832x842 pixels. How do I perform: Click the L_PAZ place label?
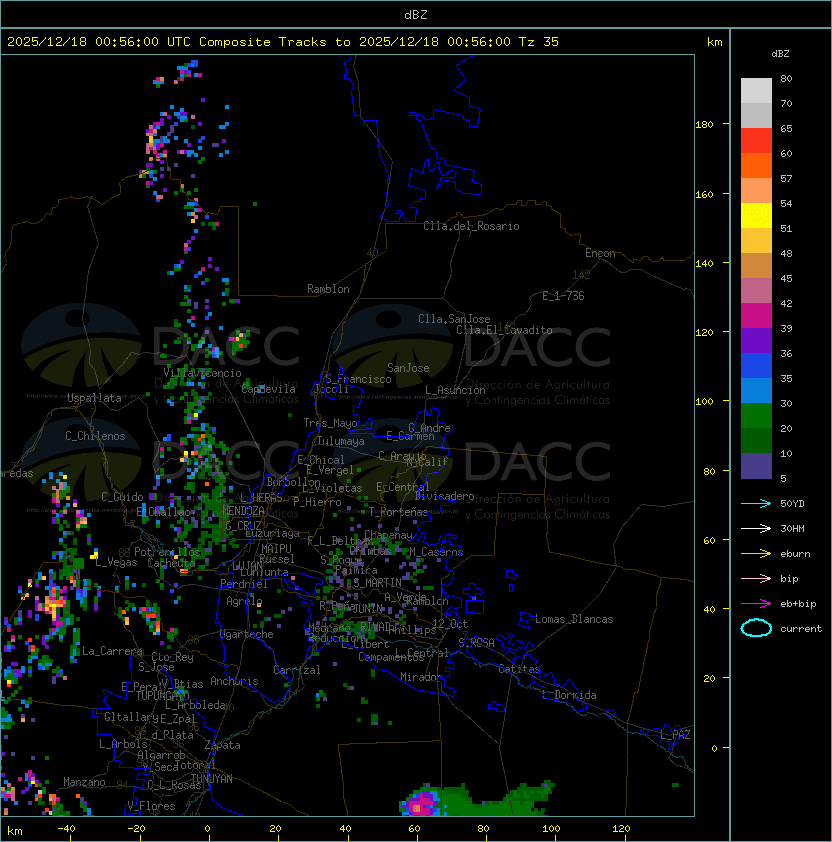(675, 735)
